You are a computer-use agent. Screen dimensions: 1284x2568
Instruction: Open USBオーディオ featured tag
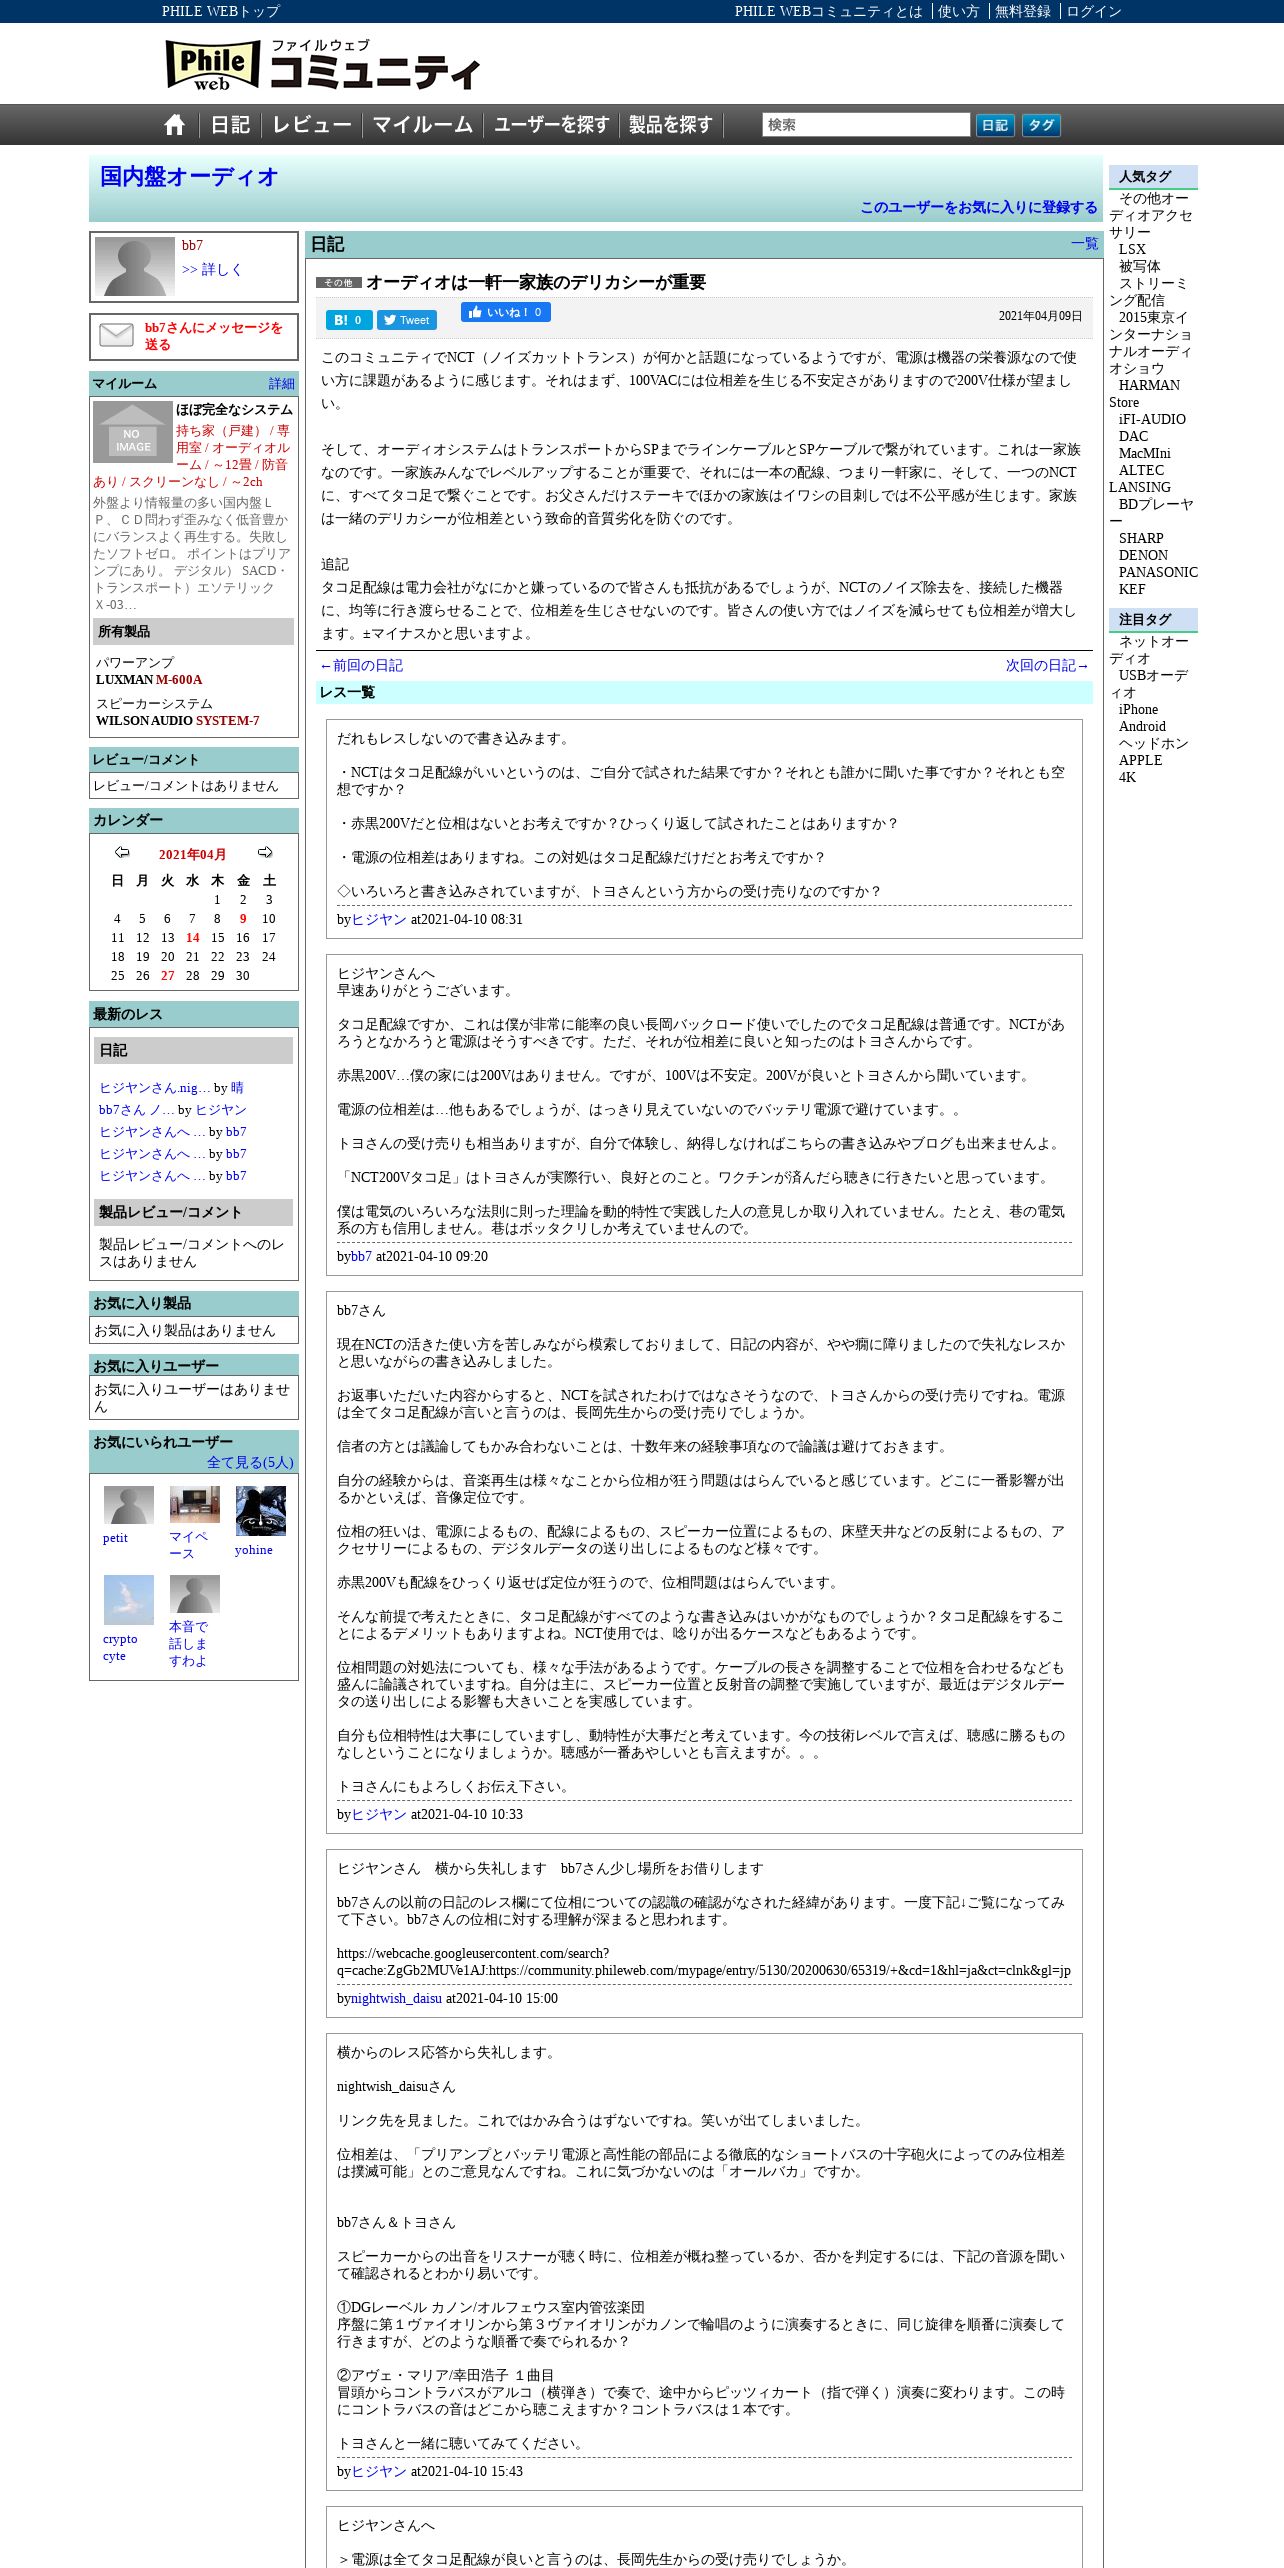click(1149, 684)
